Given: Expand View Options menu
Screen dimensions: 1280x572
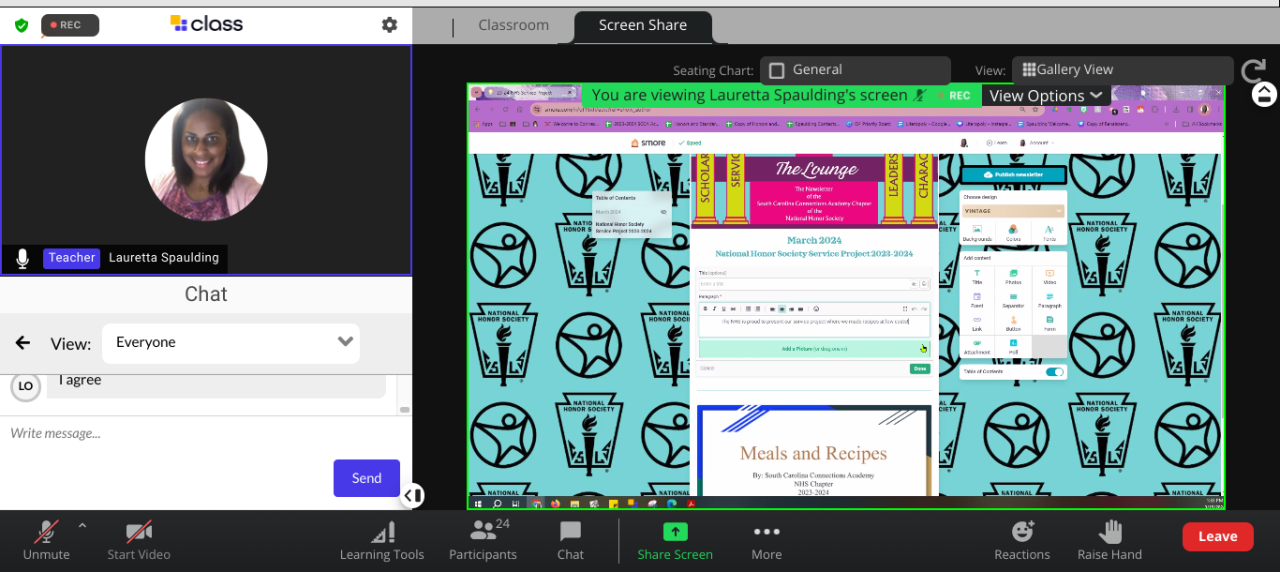Looking at the screenshot, I should pos(1047,96).
